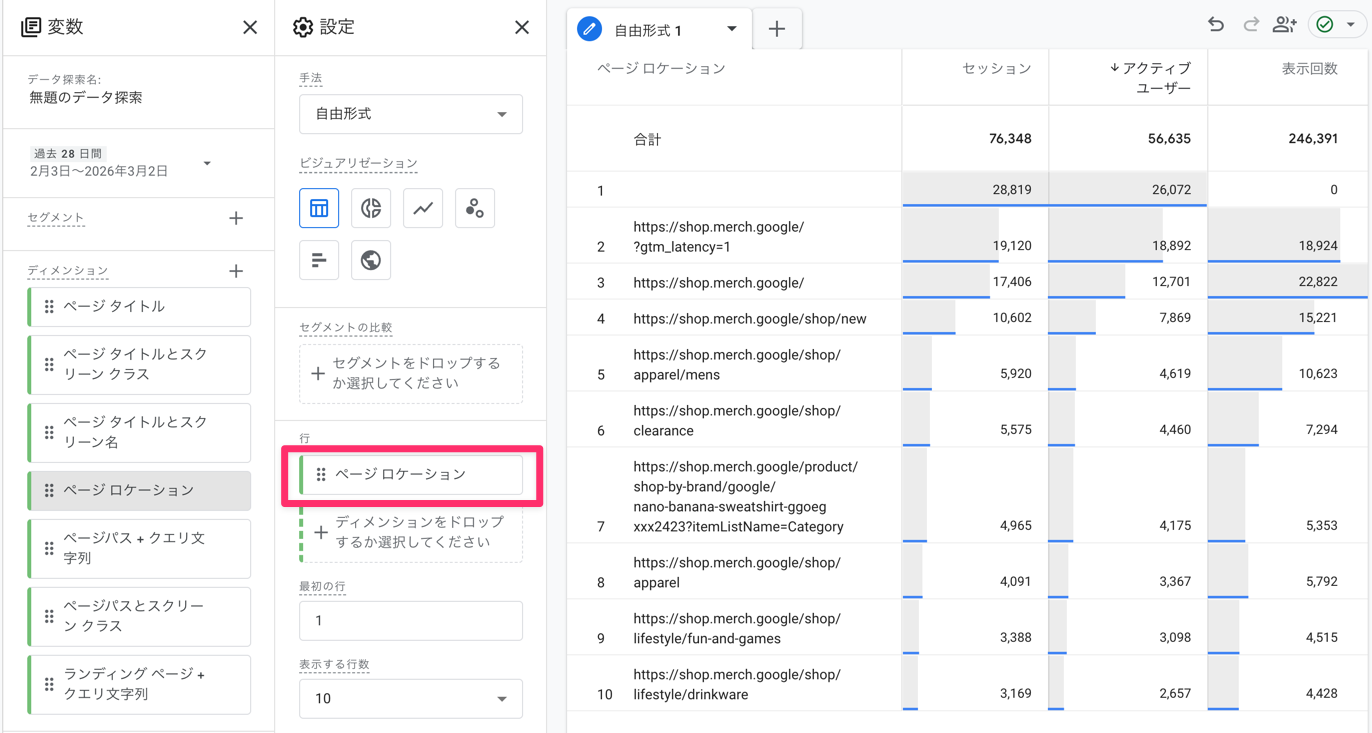Viewport: 1372px width, 733px height.
Task: Switch to line chart visualization
Action: pos(423,208)
